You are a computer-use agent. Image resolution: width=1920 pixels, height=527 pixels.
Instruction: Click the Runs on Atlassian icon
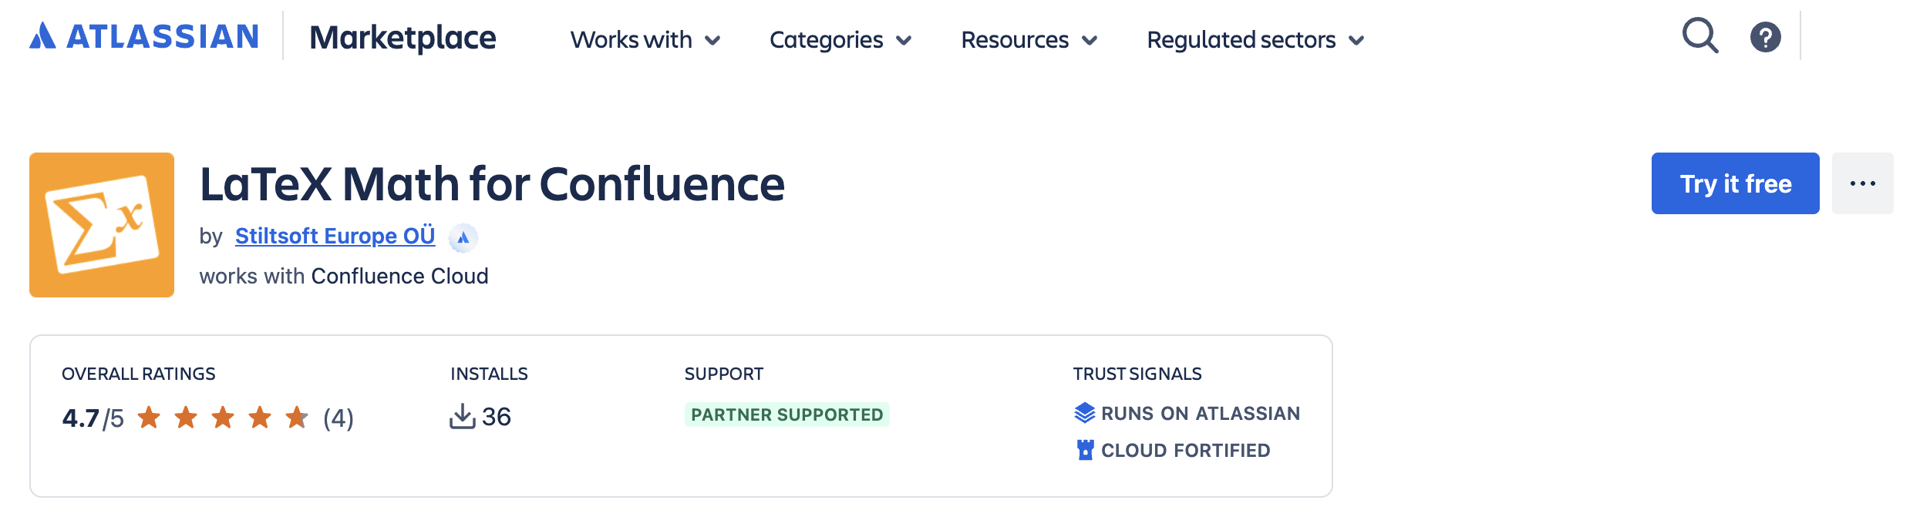tap(1084, 413)
